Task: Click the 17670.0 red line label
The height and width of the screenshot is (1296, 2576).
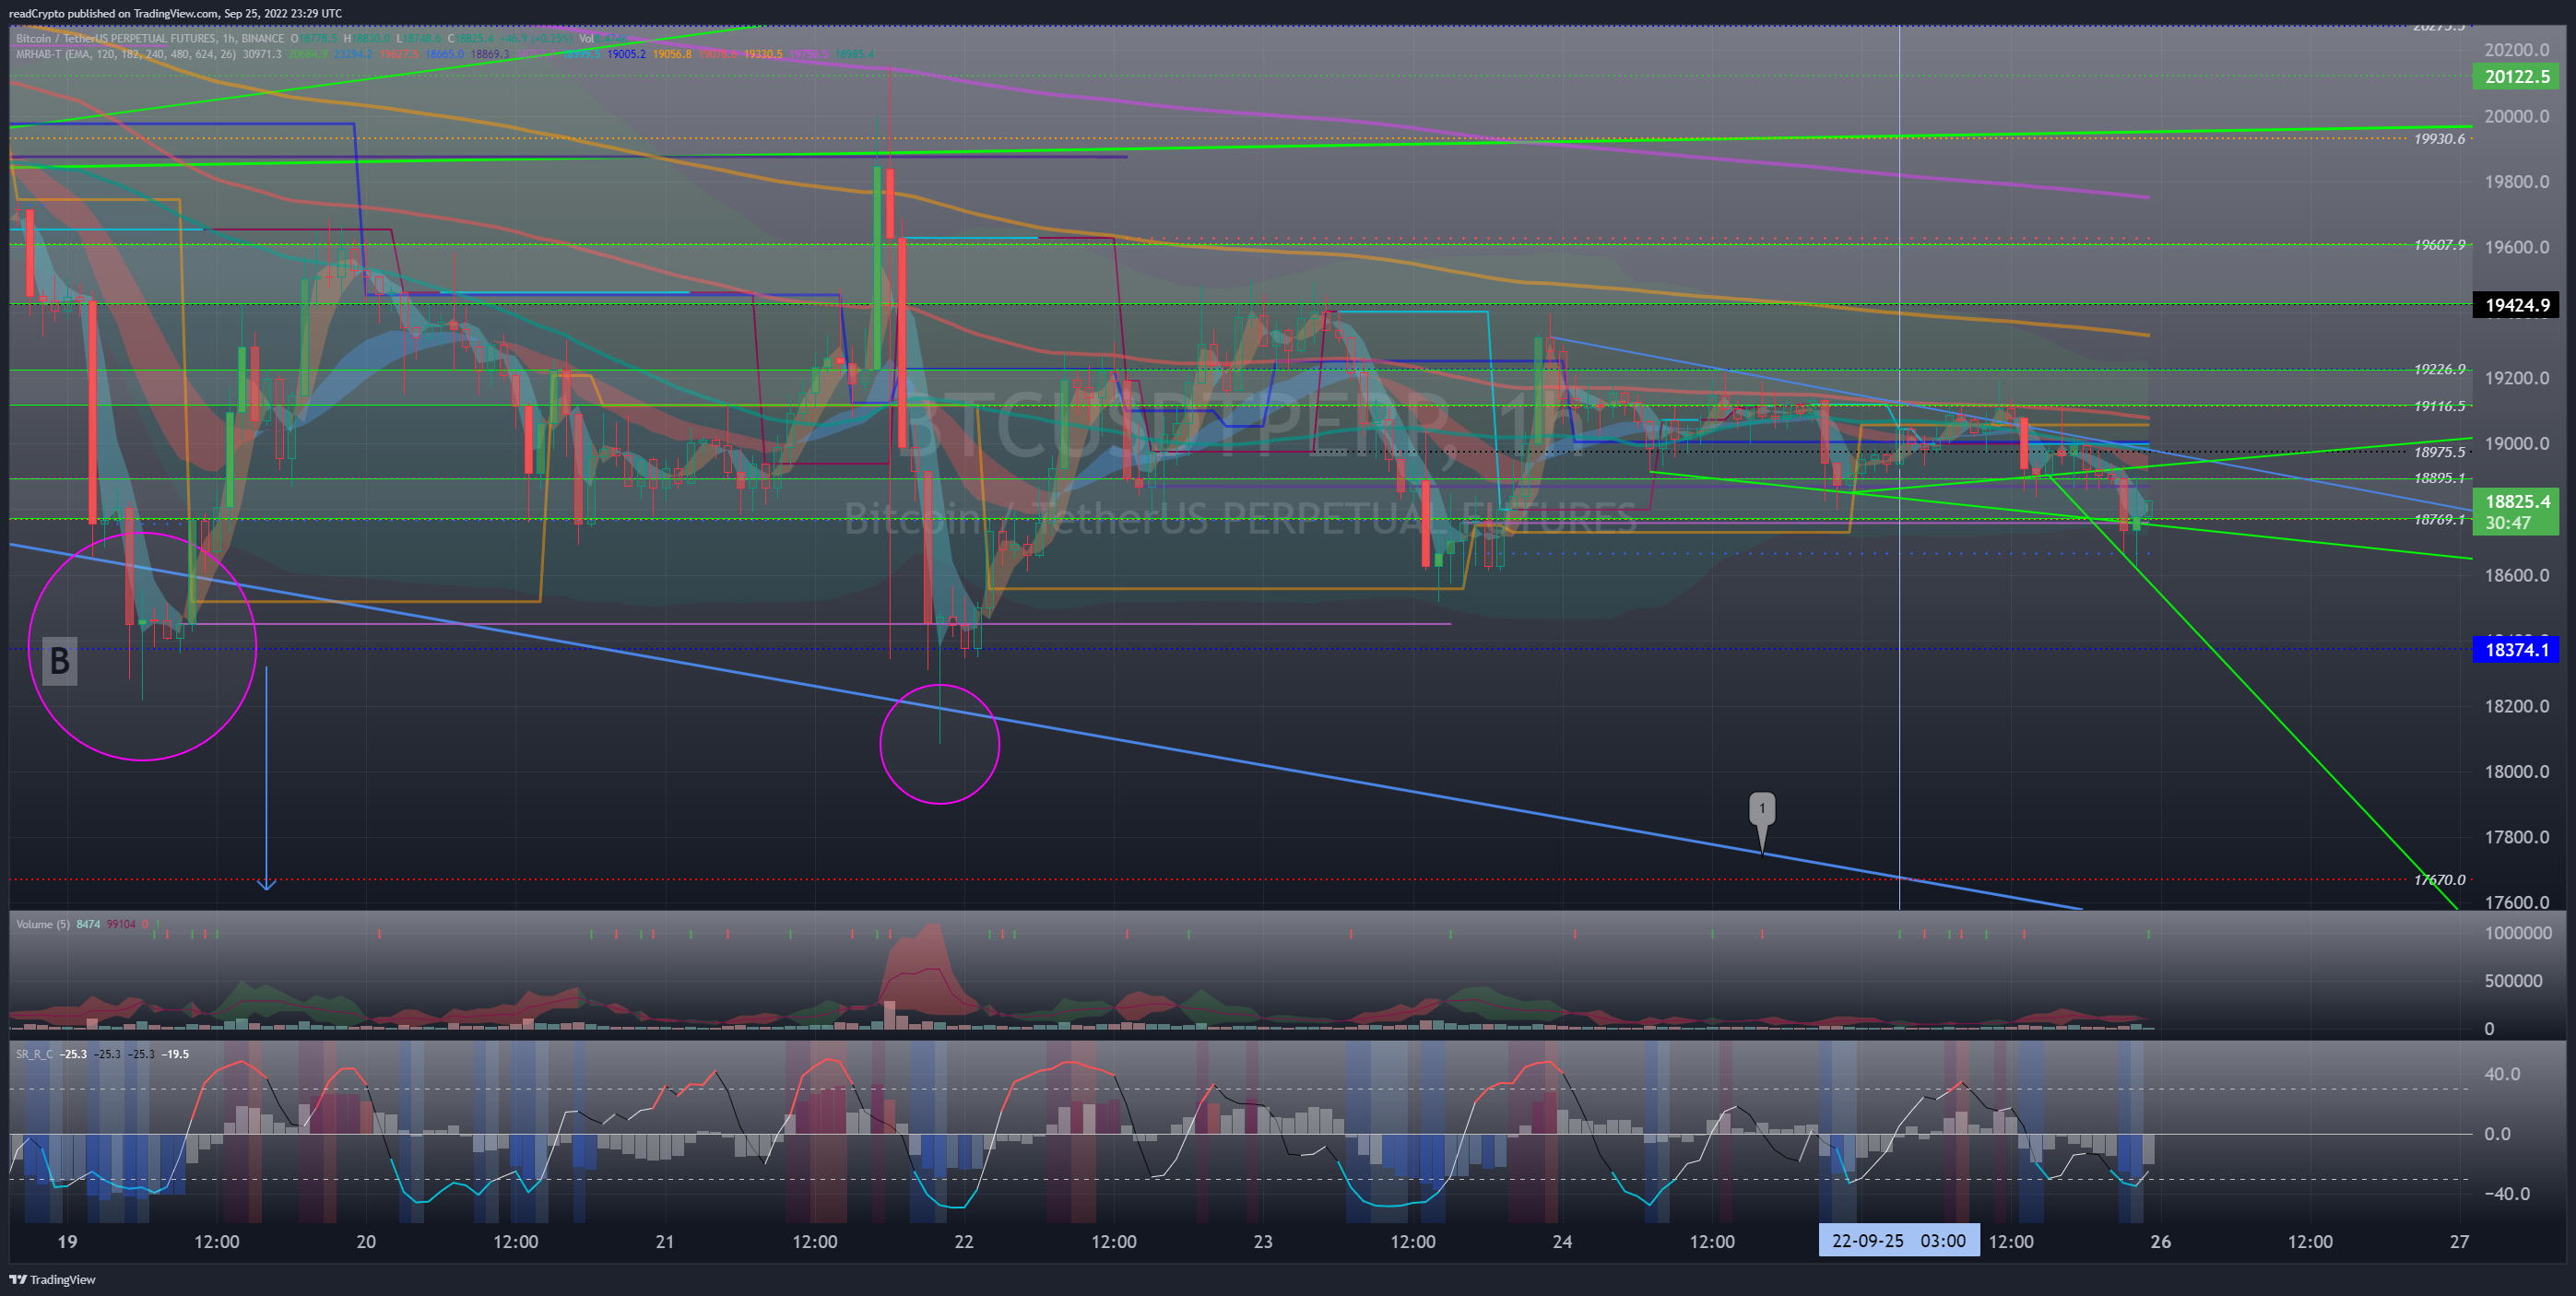Action: tap(2439, 880)
